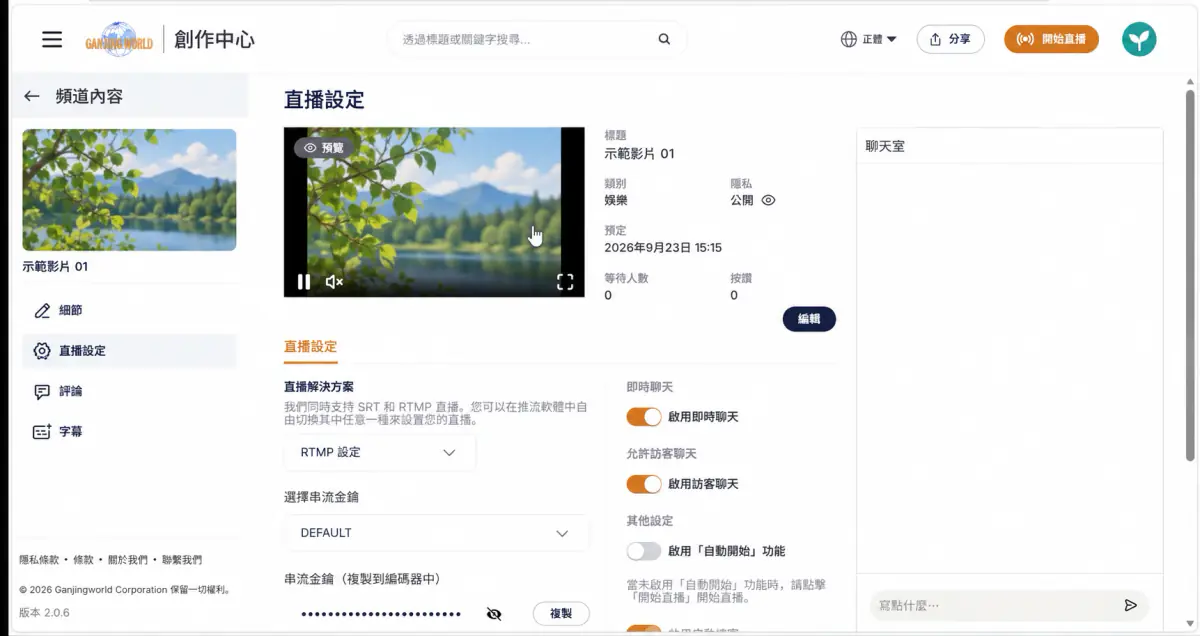Screen dimensions: 1200x636
Task: Pause the preview video
Action: pyautogui.click(x=303, y=282)
